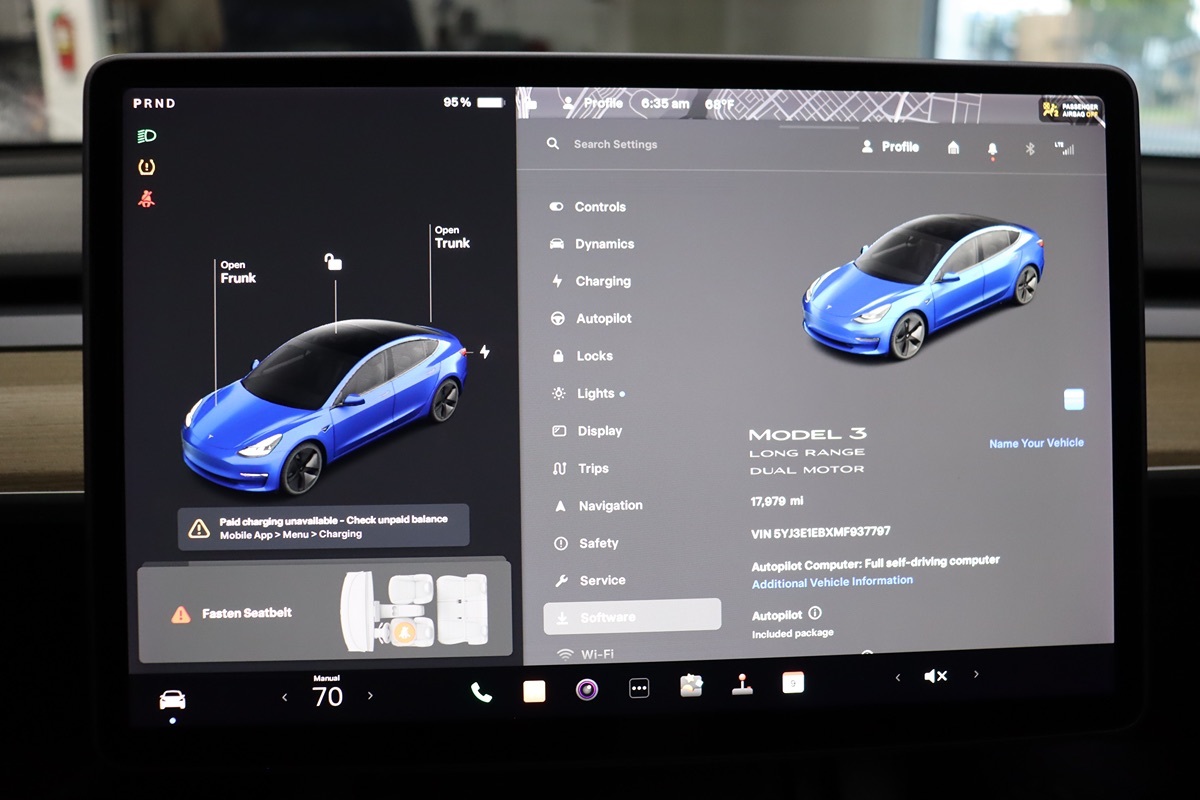Screen dimensions: 1200x800
Task: Tap the 95% battery percentage
Action: click(458, 102)
